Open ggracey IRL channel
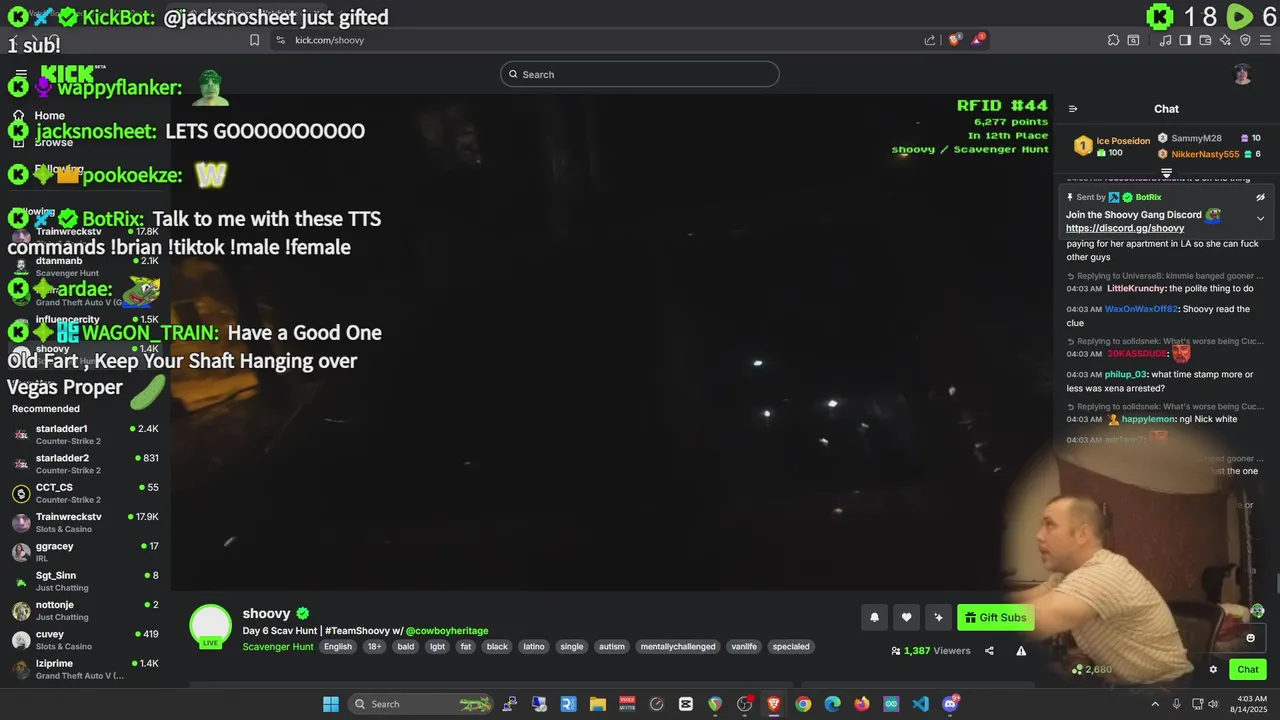This screenshot has width=1280, height=720. pos(85,551)
